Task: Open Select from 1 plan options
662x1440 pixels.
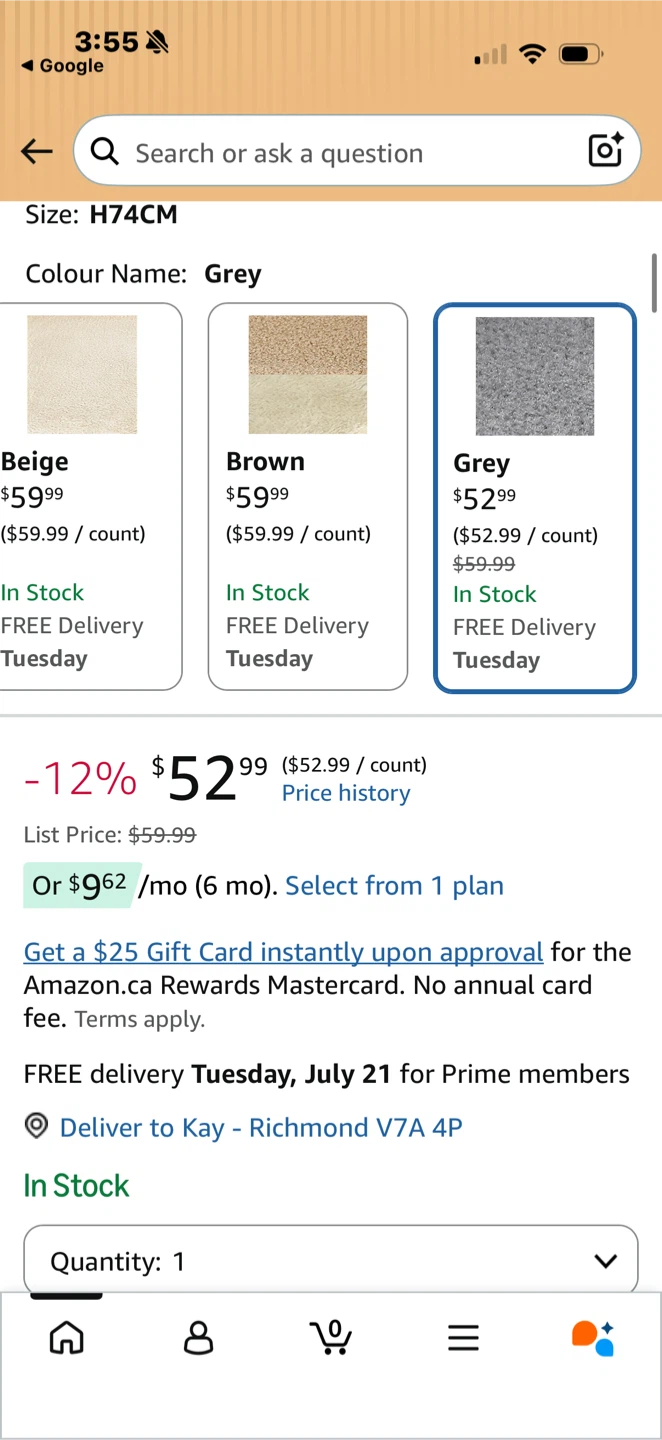Action: coord(394,886)
